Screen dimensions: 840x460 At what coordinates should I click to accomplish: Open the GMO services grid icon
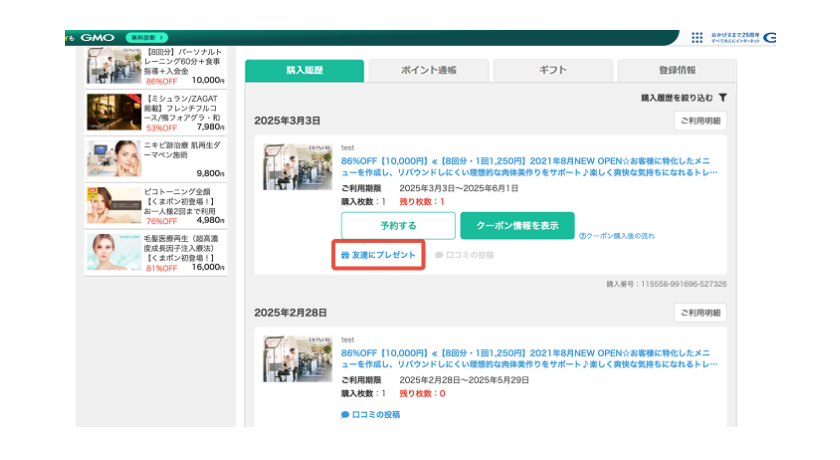696,37
